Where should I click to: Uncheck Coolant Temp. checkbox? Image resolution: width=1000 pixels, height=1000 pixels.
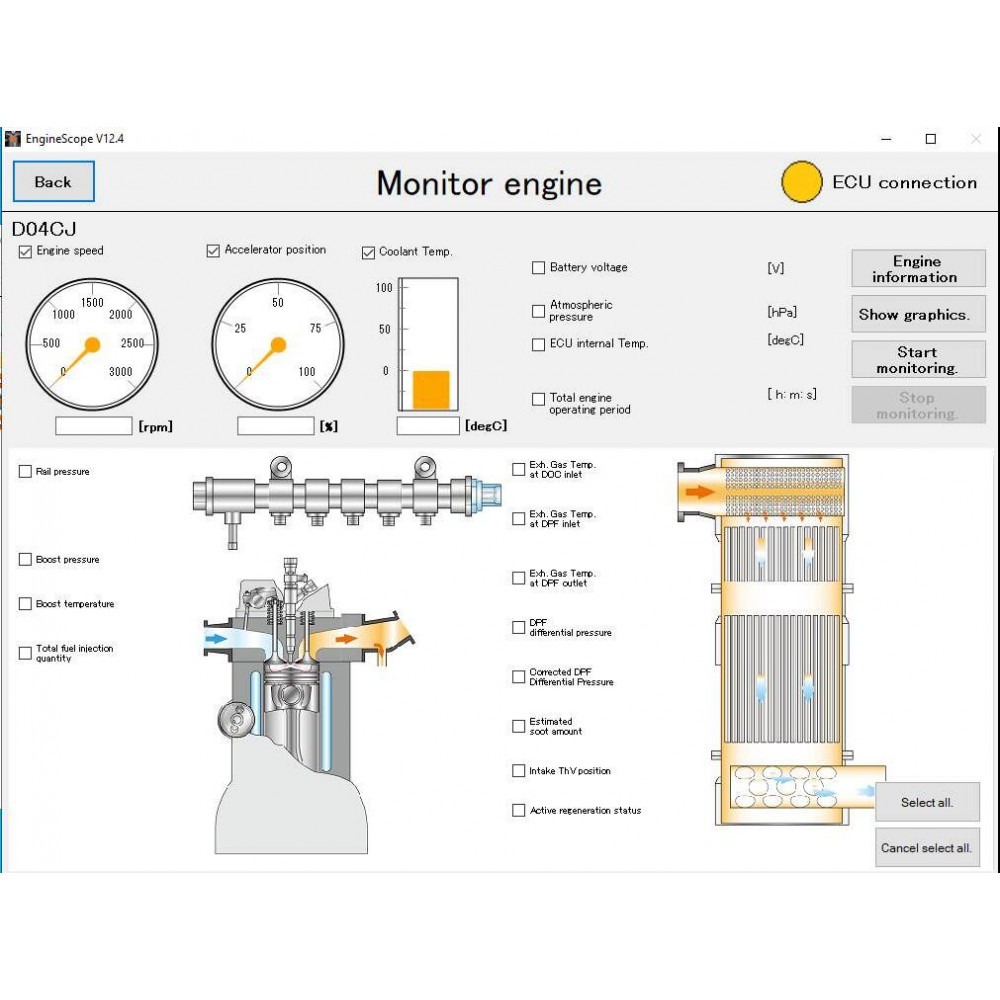(x=368, y=253)
